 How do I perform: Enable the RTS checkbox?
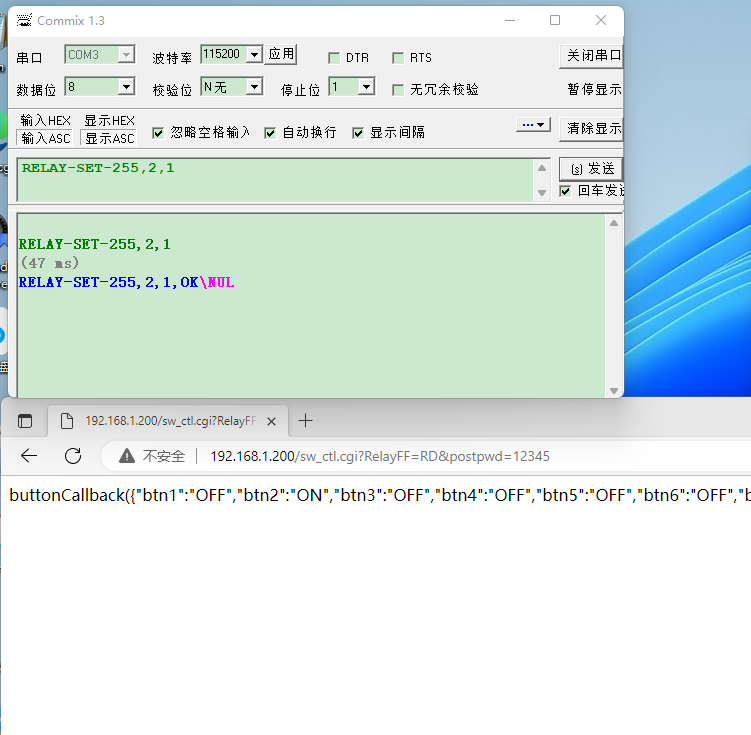point(398,58)
